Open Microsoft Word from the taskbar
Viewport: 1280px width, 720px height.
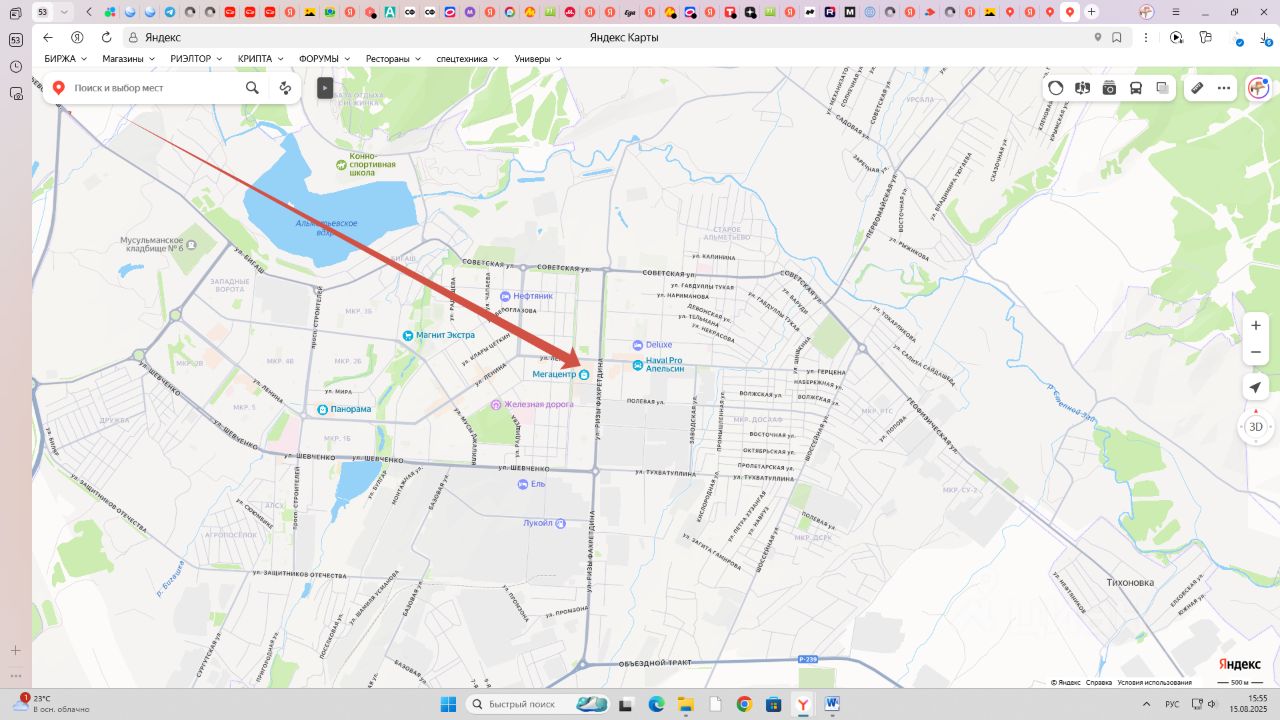(x=832, y=704)
